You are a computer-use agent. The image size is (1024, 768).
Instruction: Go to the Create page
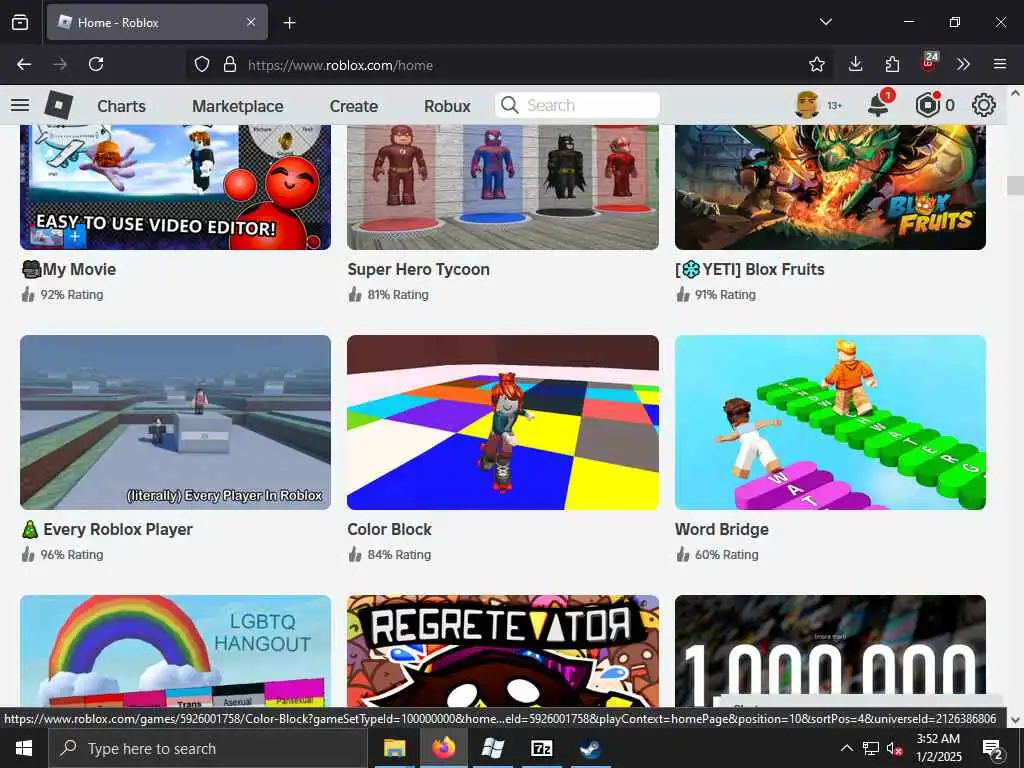(x=353, y=106)
